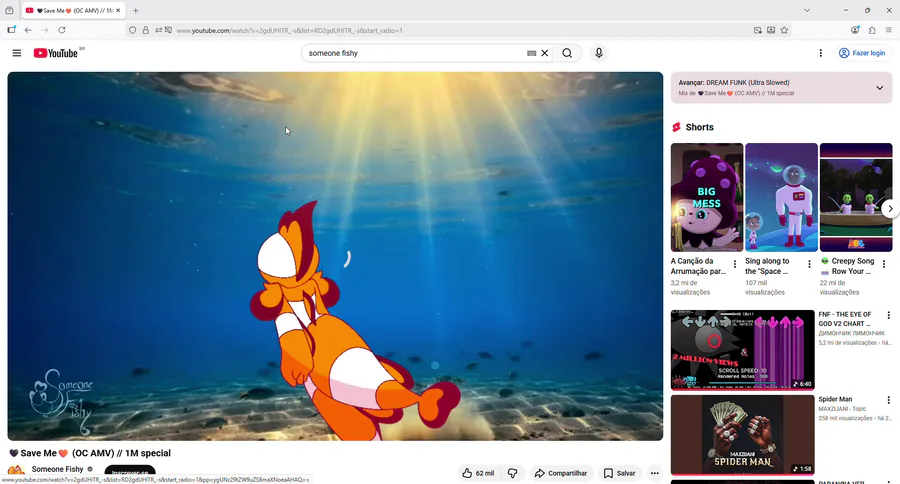Play the Spider Man video thumbnail

742,435
